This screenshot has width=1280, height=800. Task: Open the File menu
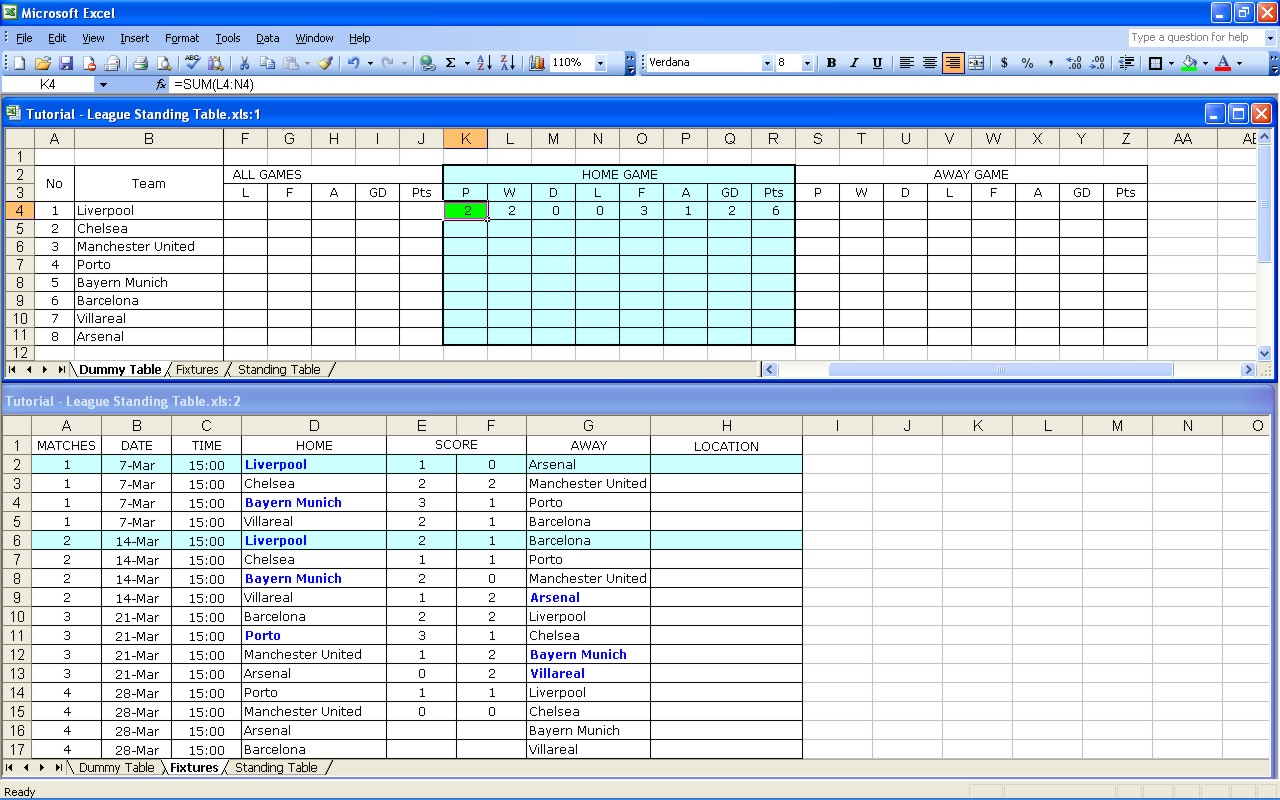point(24,38)
